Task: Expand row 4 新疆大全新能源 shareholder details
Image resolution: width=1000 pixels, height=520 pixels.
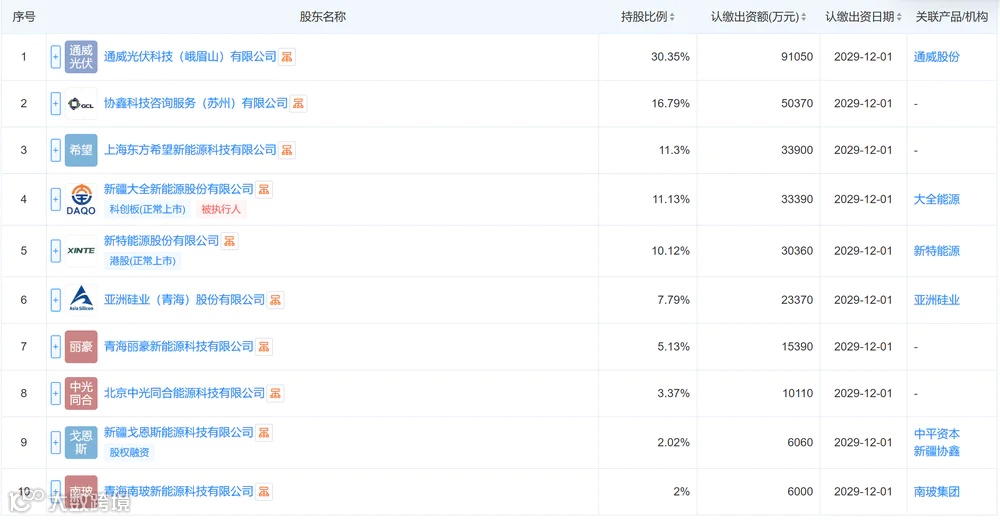Action: click(55, 199)
